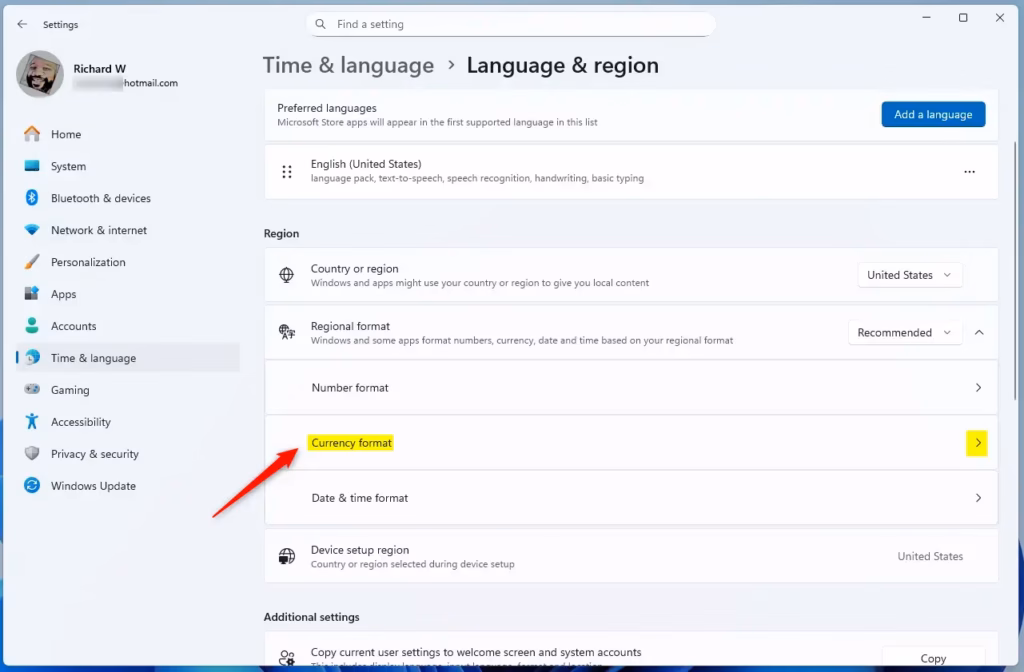The image size is (1024, 672).
Task: Click the Country or region globe icon
Action: tap(287, 275)
